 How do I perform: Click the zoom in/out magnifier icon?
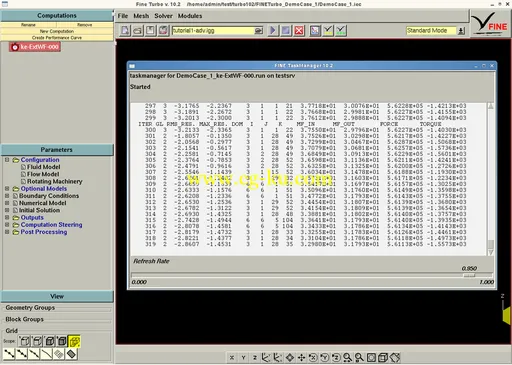click(348, 358)
